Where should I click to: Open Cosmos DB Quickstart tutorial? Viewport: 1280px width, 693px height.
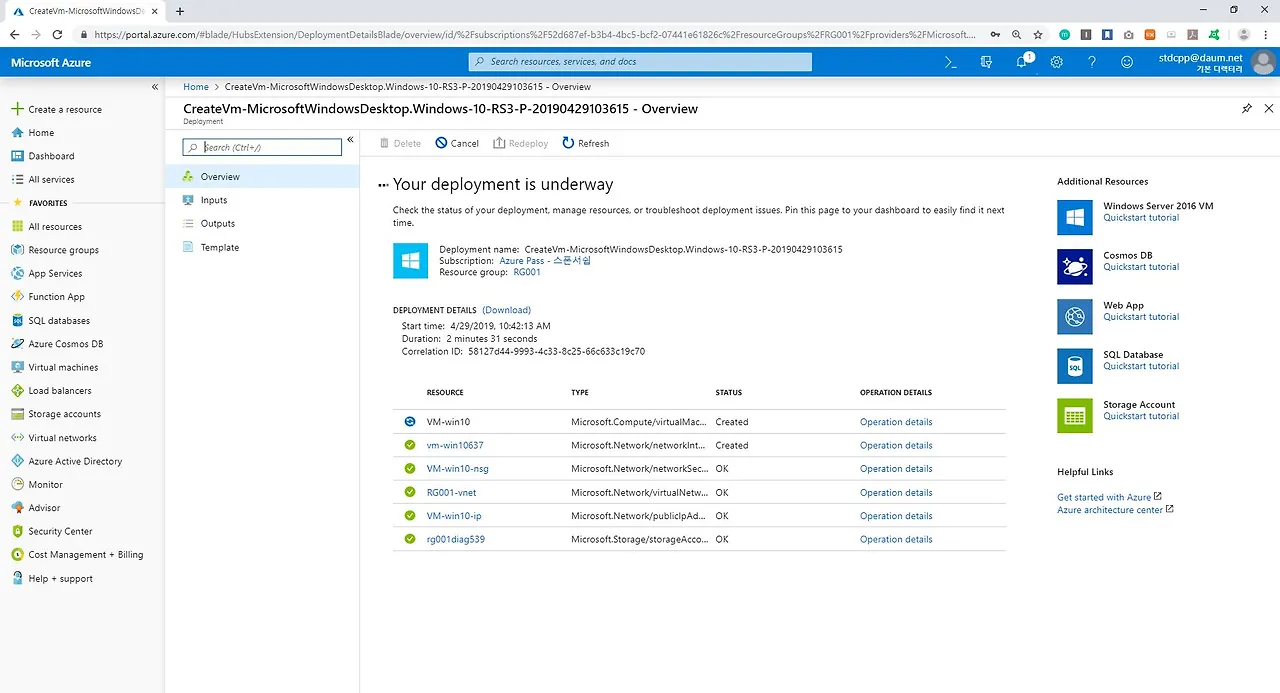[1141, 267]
